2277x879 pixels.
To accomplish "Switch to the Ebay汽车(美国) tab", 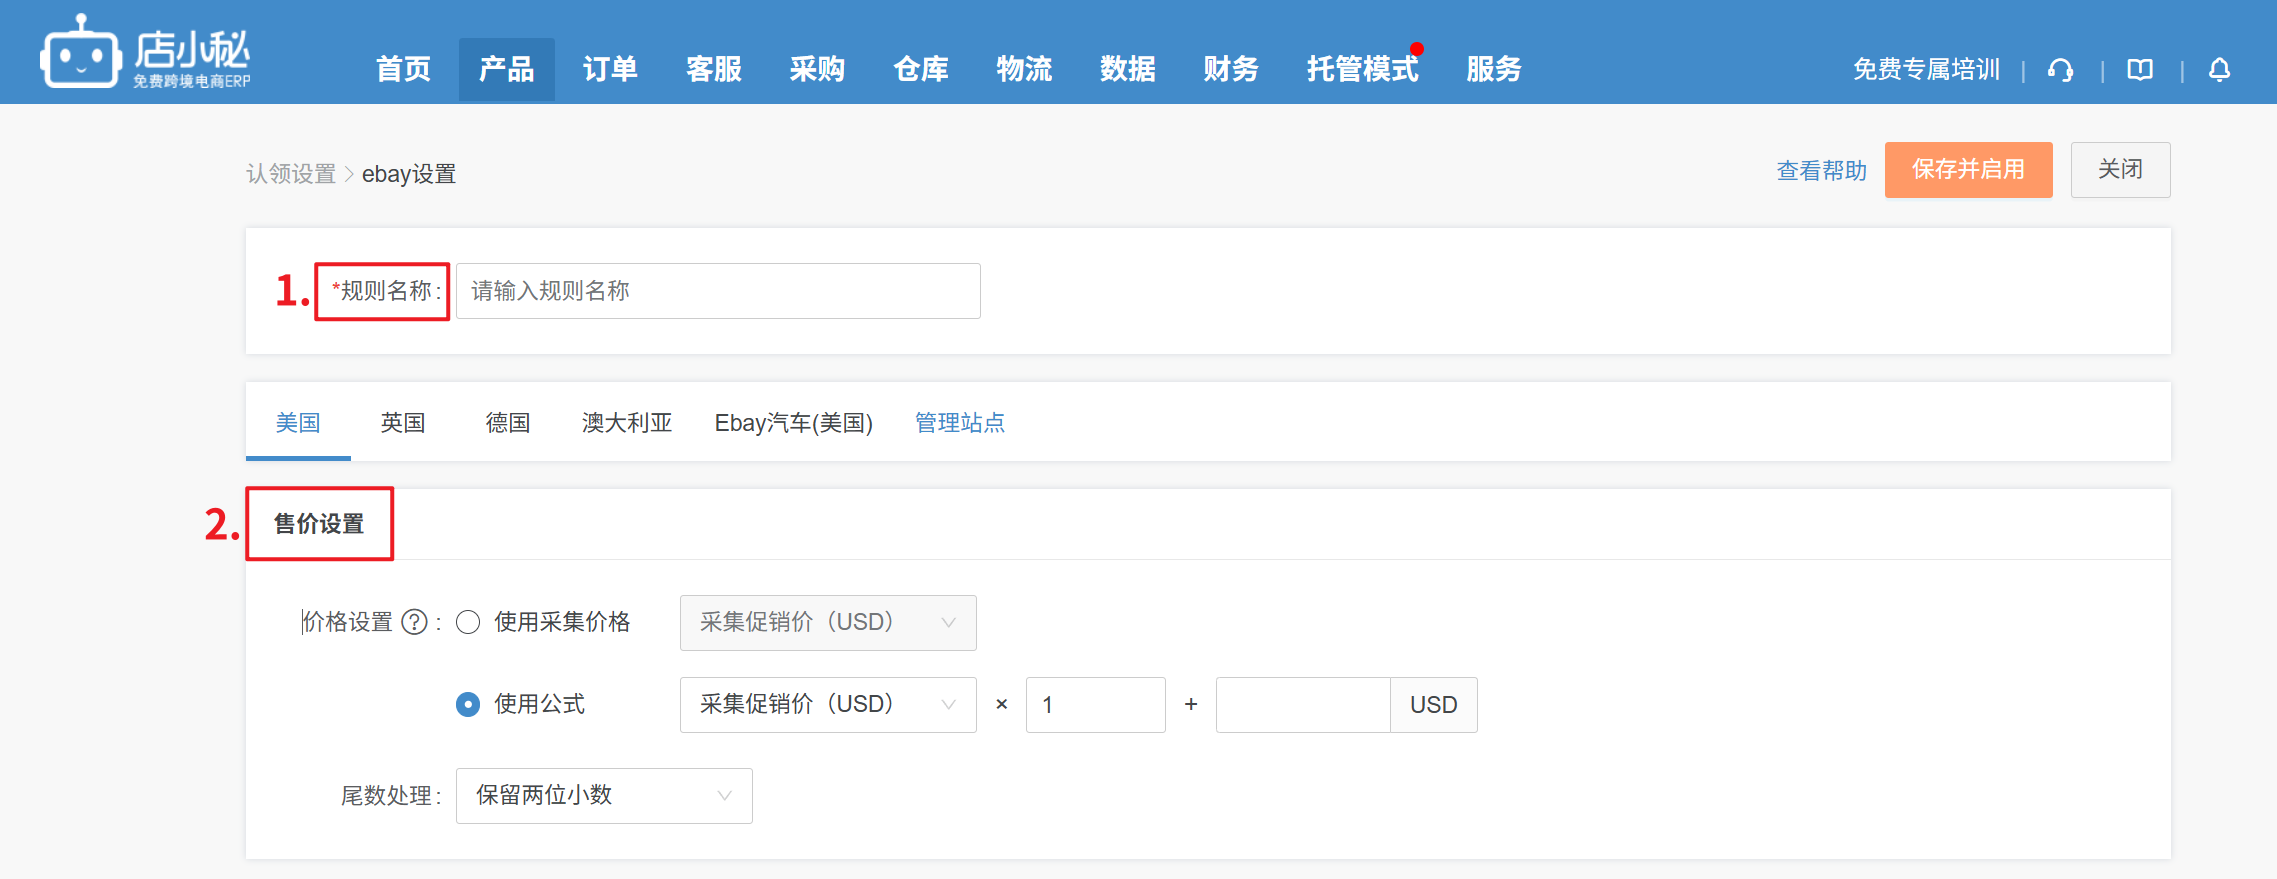I will [x=793, y=423].
